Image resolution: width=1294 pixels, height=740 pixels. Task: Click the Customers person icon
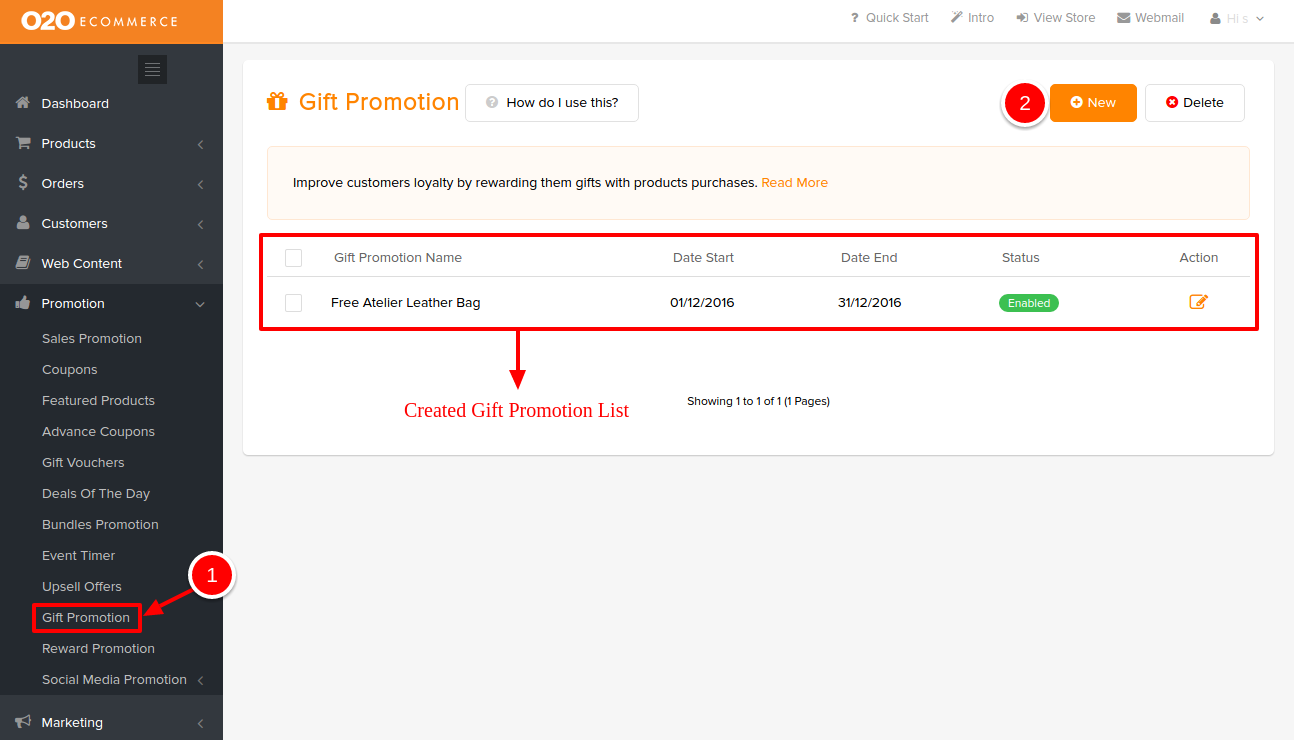tap(23, 223)
